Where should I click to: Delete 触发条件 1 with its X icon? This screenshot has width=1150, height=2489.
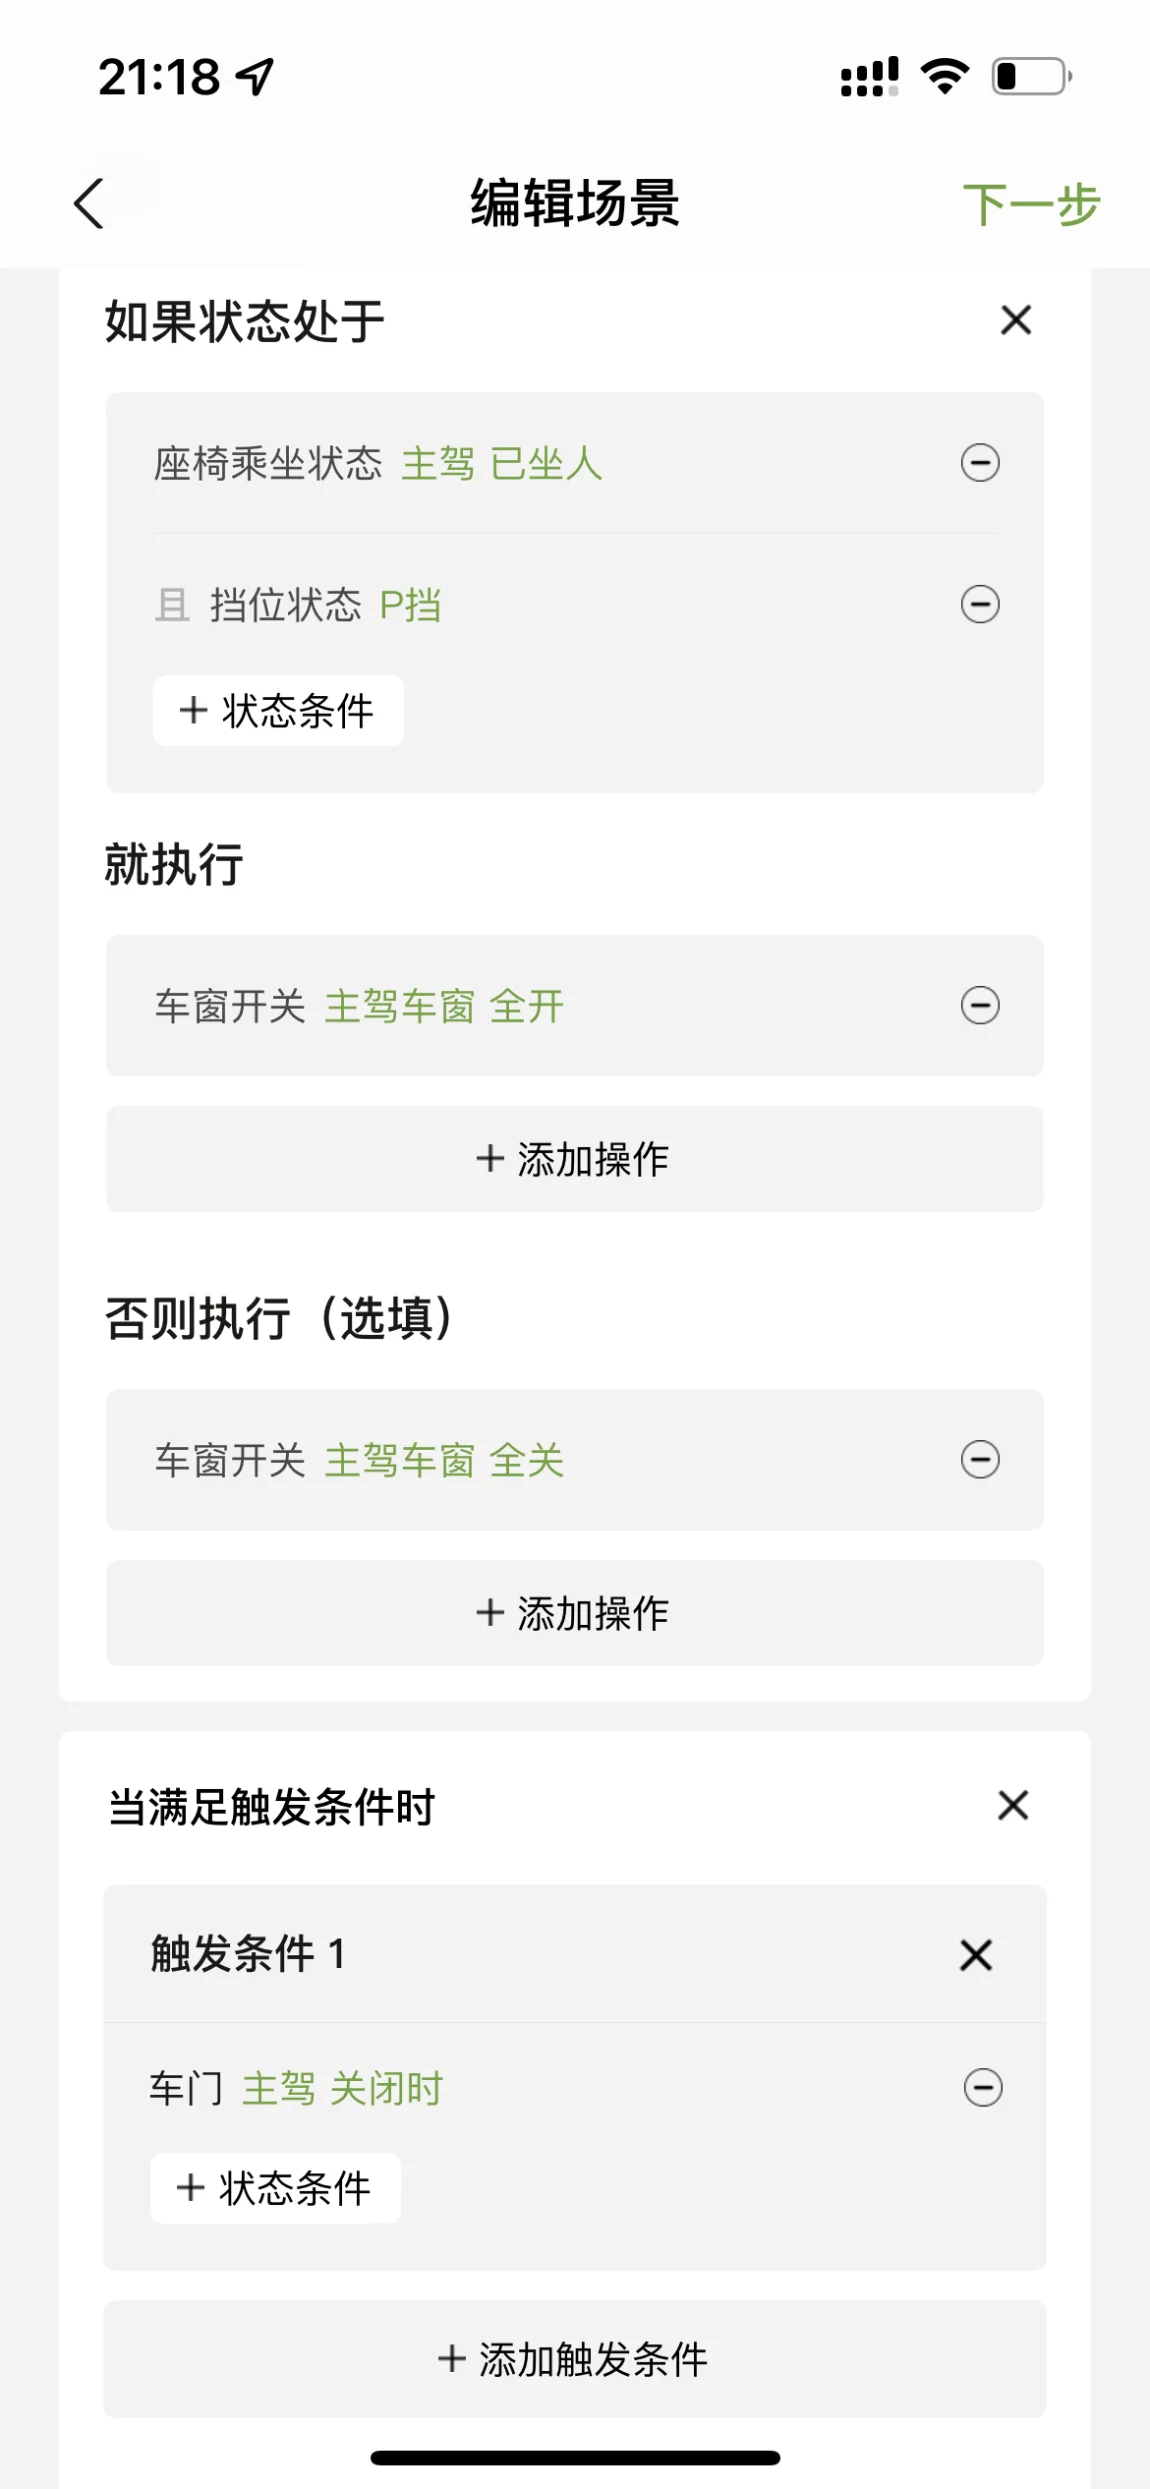(976, 1955)
